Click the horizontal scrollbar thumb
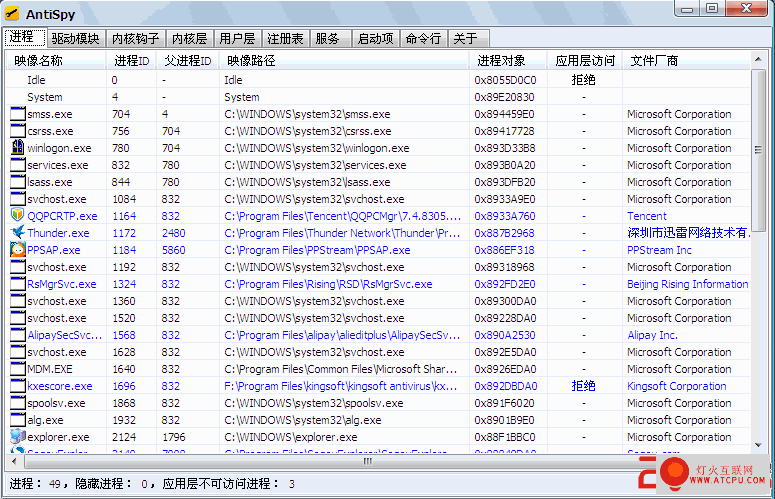775x499 pixels. tap(367, 461)
